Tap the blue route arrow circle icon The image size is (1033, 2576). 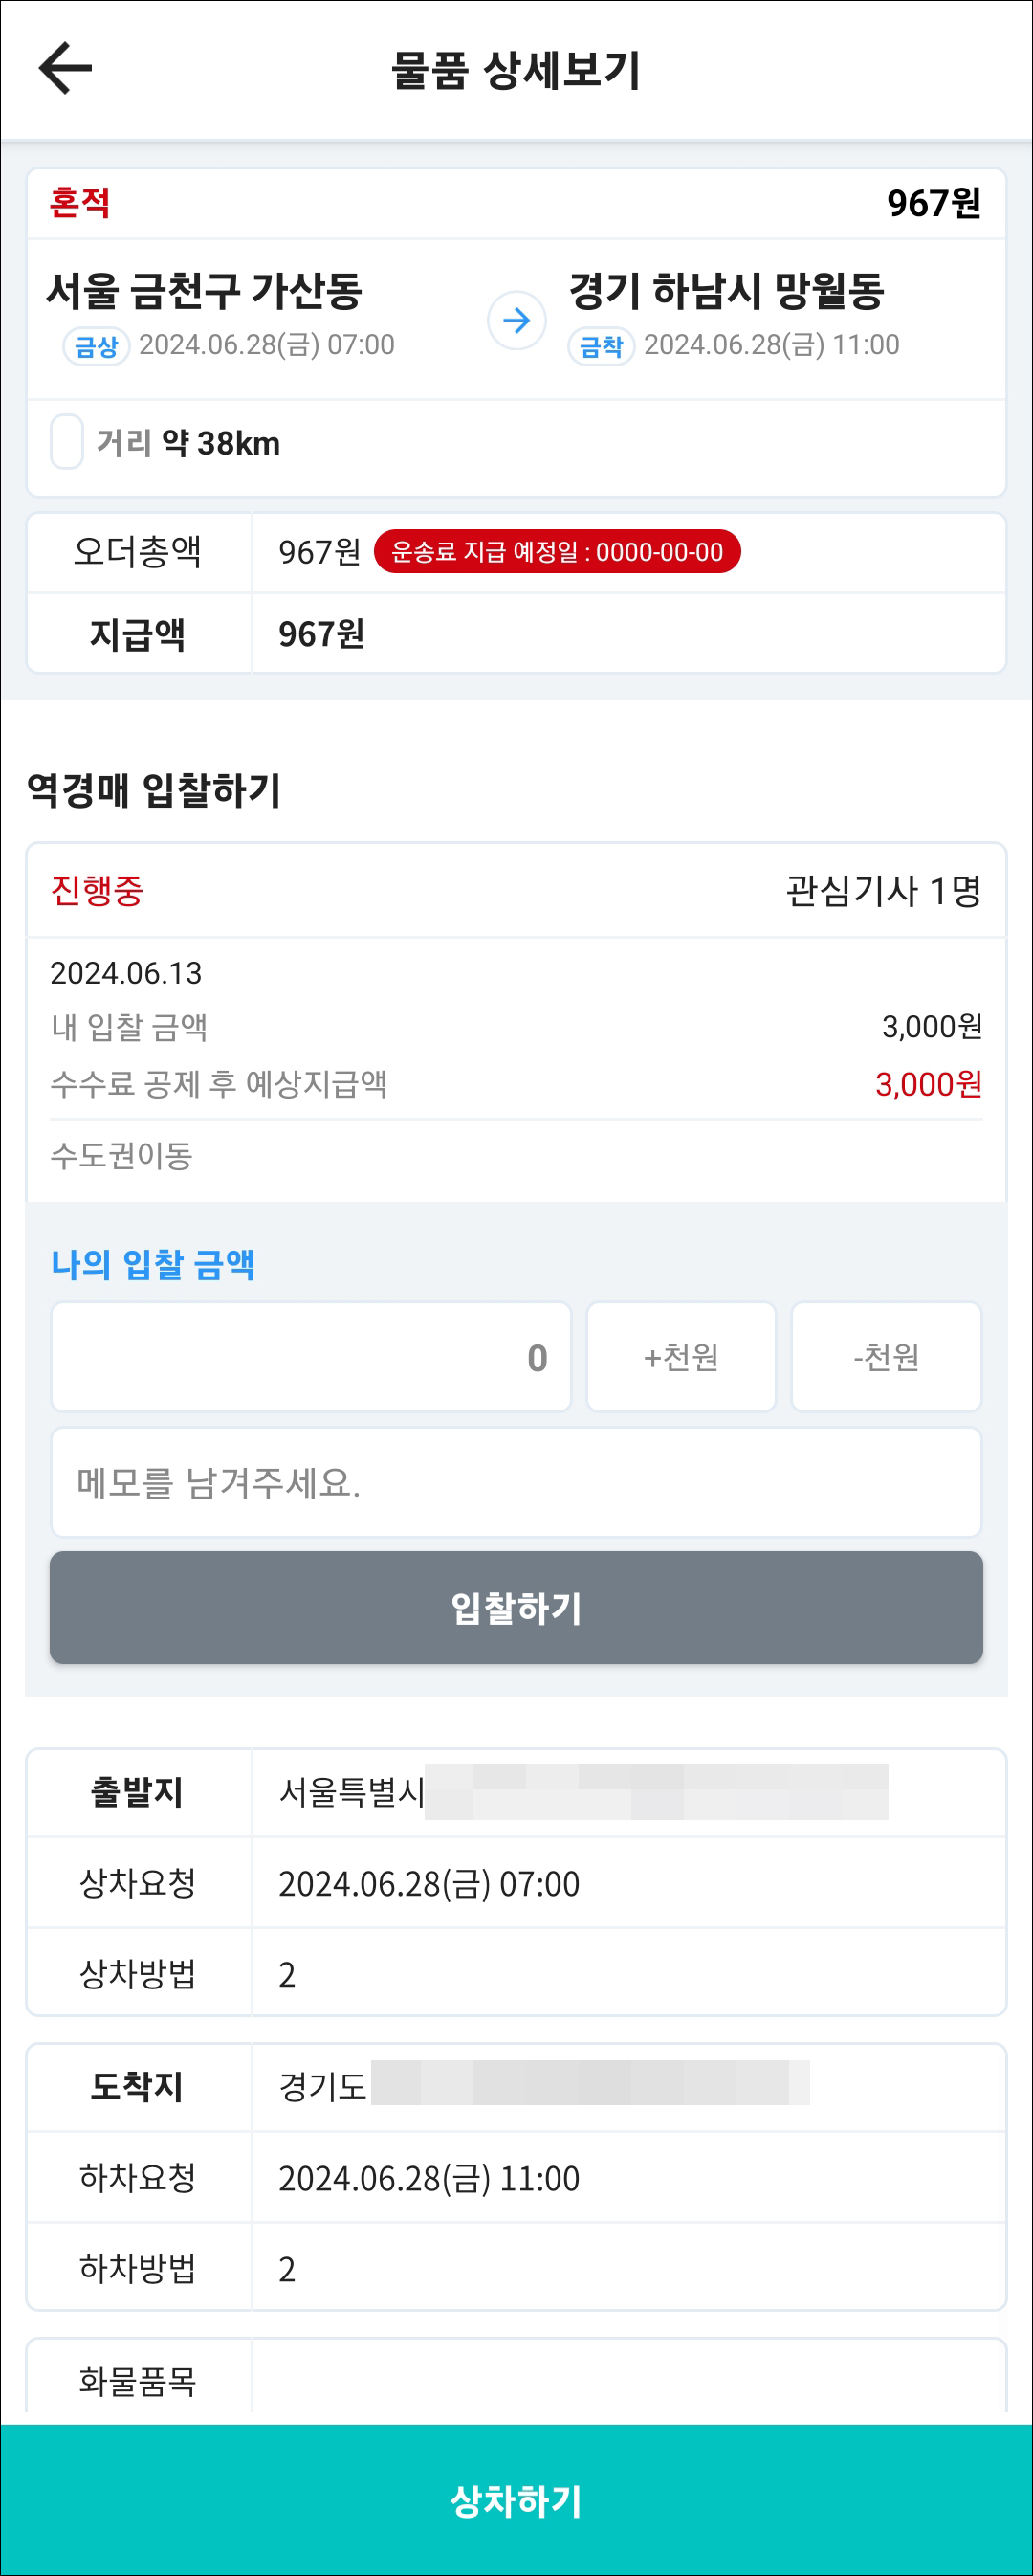516,321
